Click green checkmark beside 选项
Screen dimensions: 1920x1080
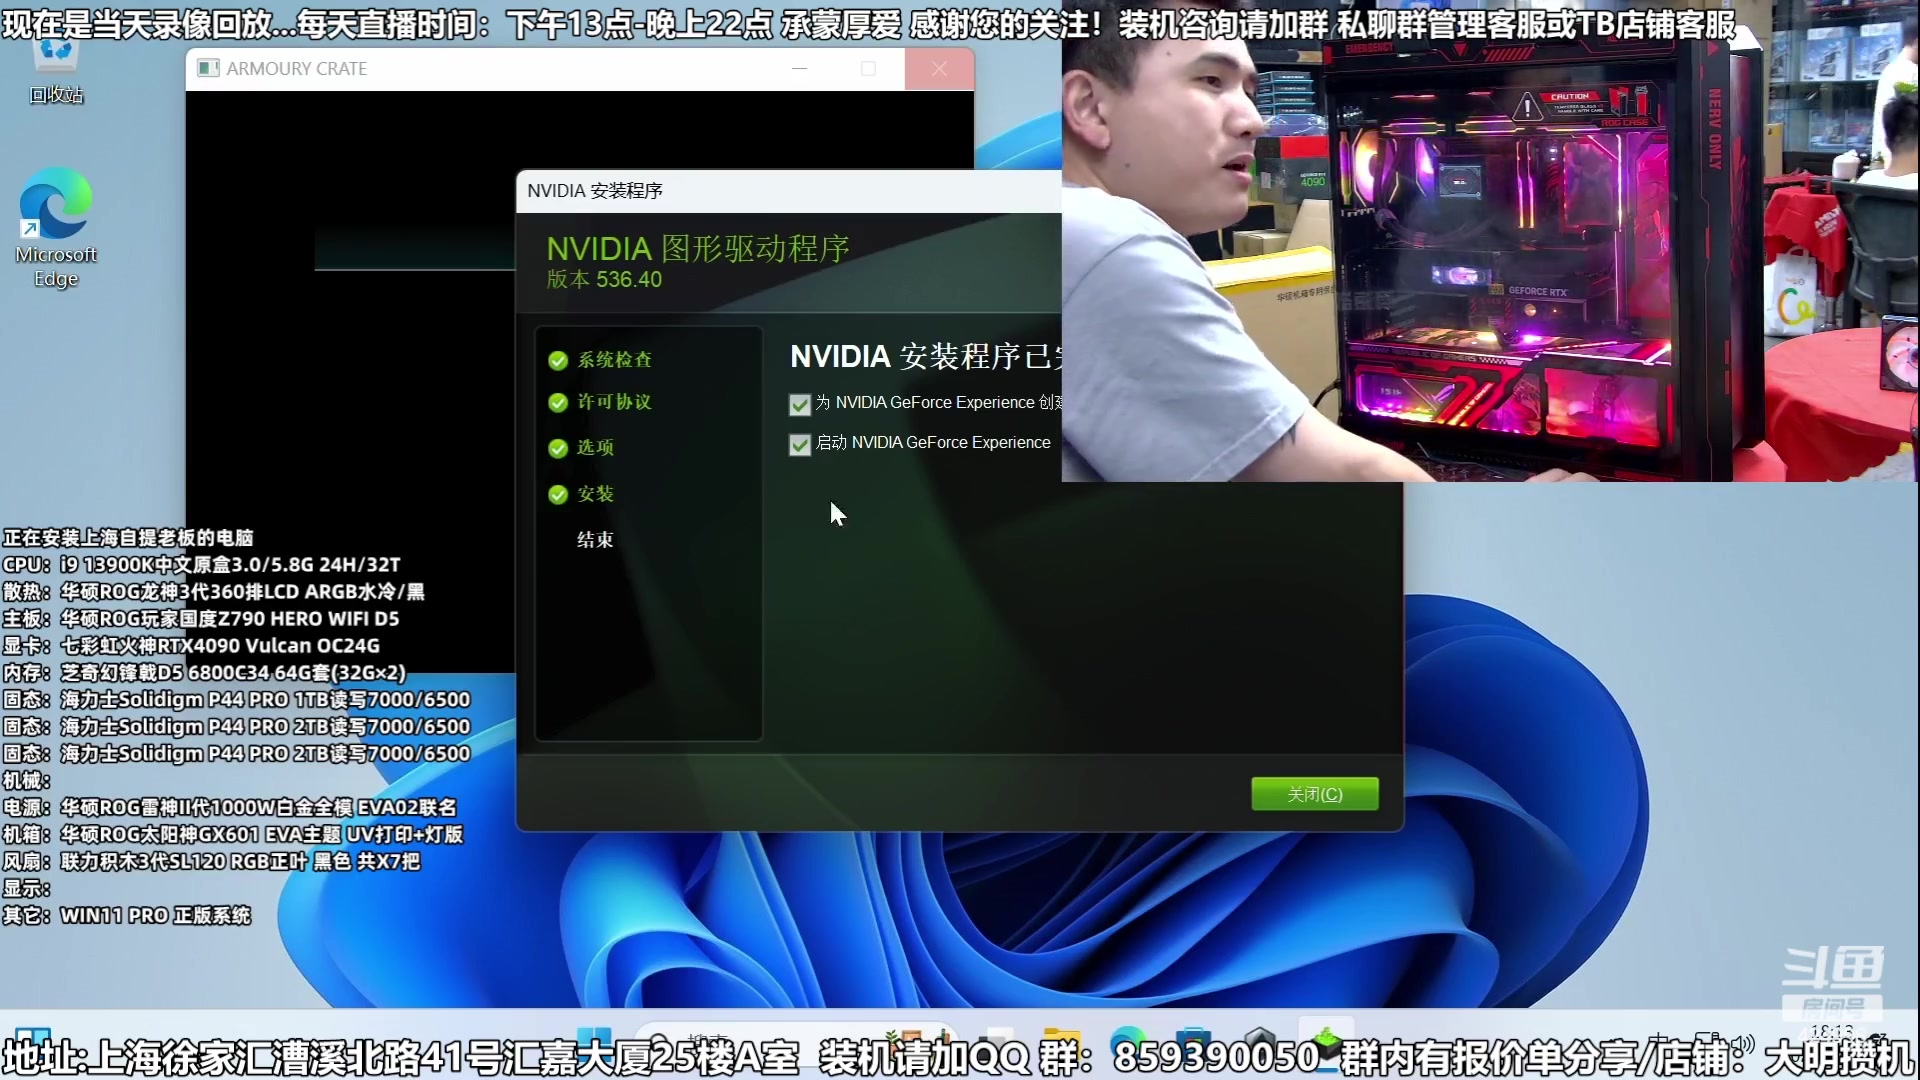click(558, 448)
